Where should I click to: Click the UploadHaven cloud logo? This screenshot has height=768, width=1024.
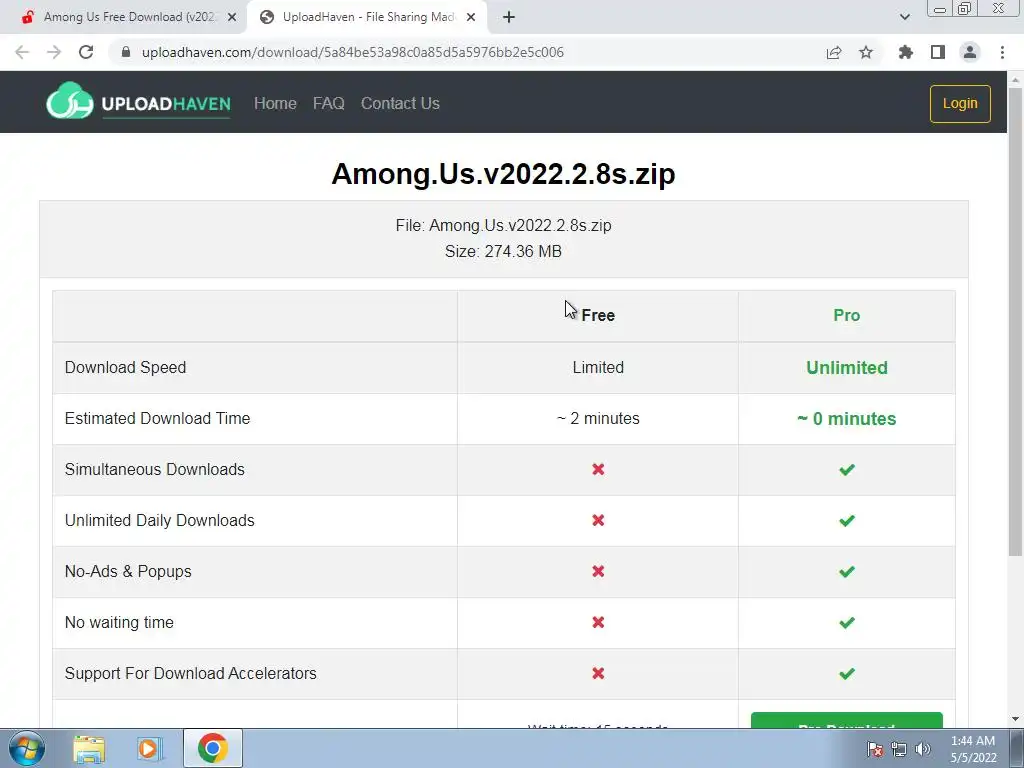click(70, 101)
